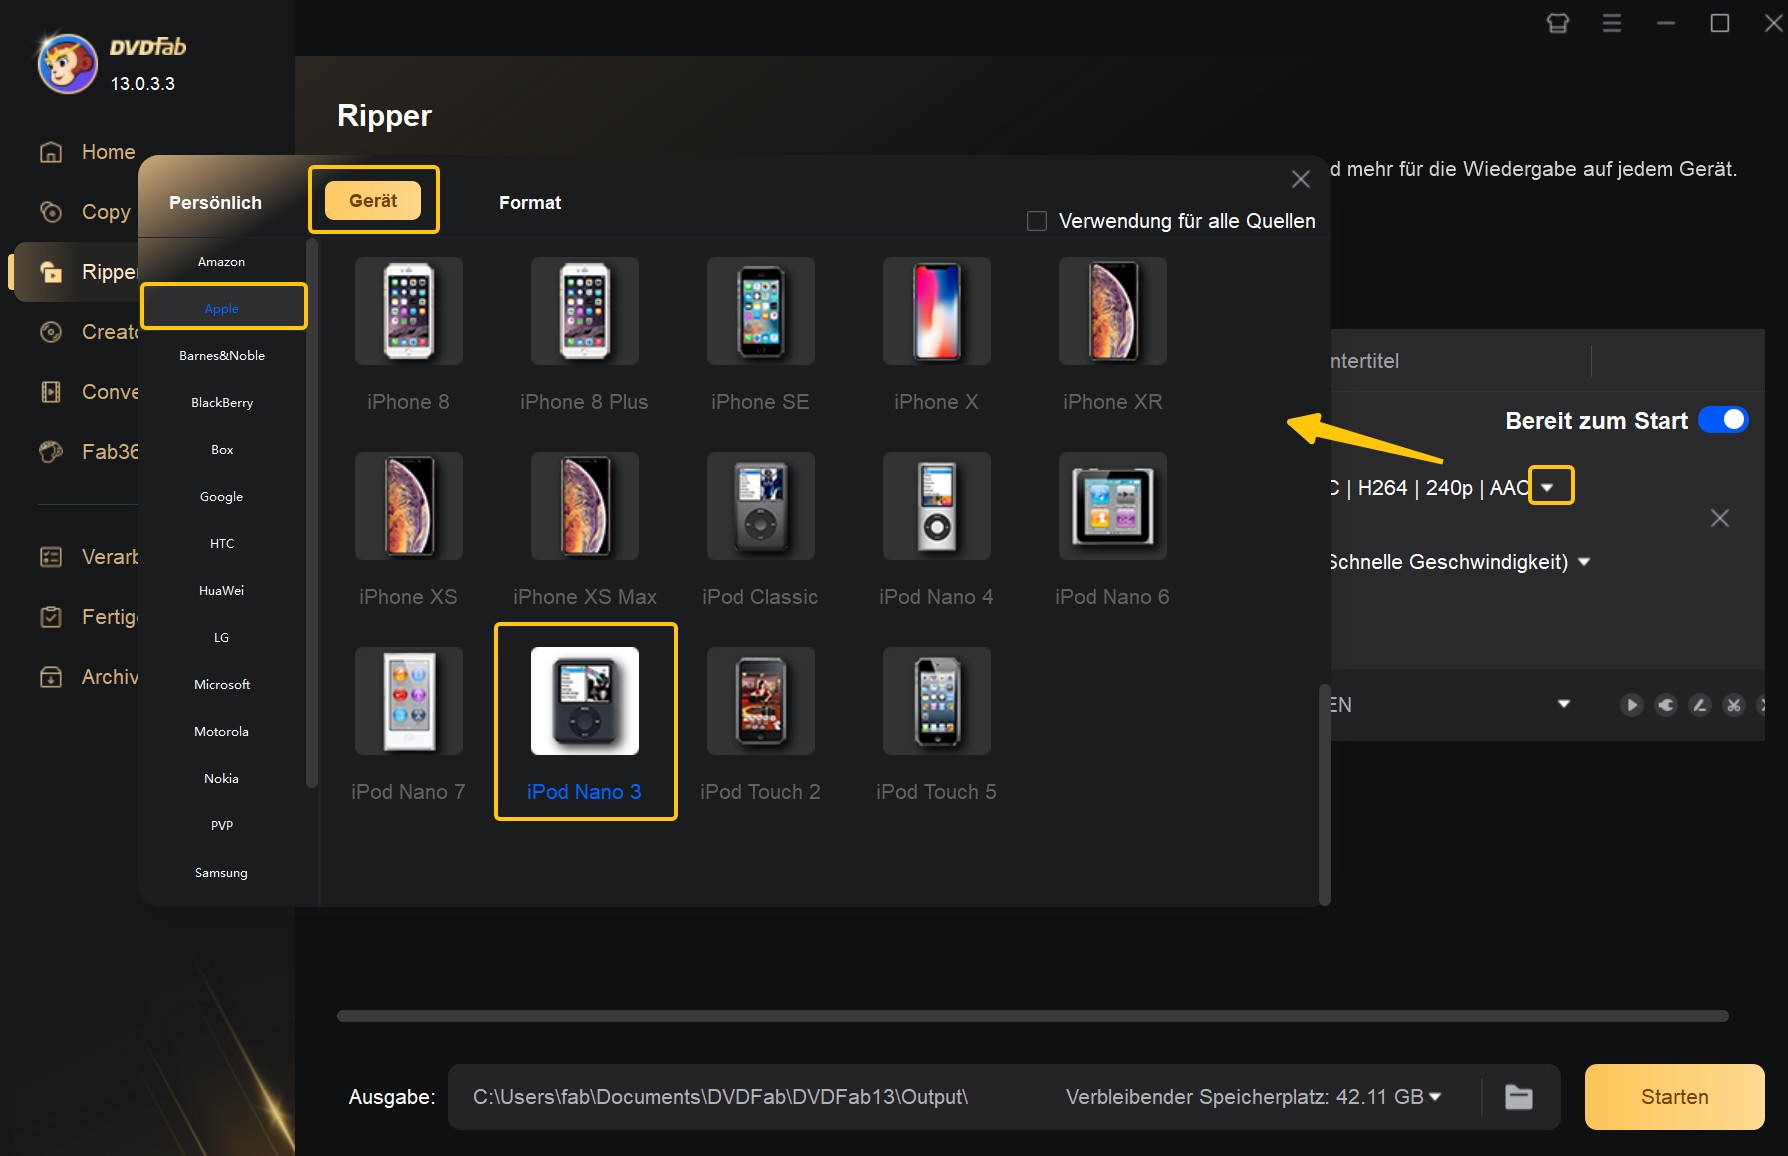Screen dimensions: 1788x1156
Task: Select Microsoft in the brand list
Action: [x=222, y=684]
